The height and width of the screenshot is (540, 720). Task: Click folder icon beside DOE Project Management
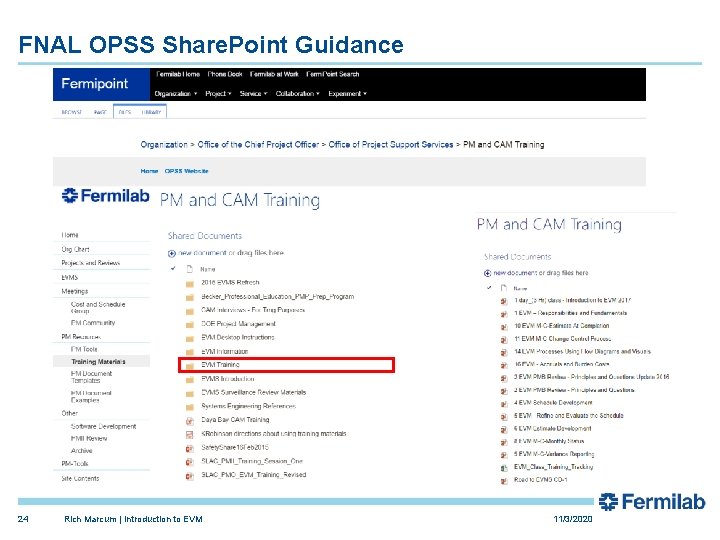click(x=190, y=325)
